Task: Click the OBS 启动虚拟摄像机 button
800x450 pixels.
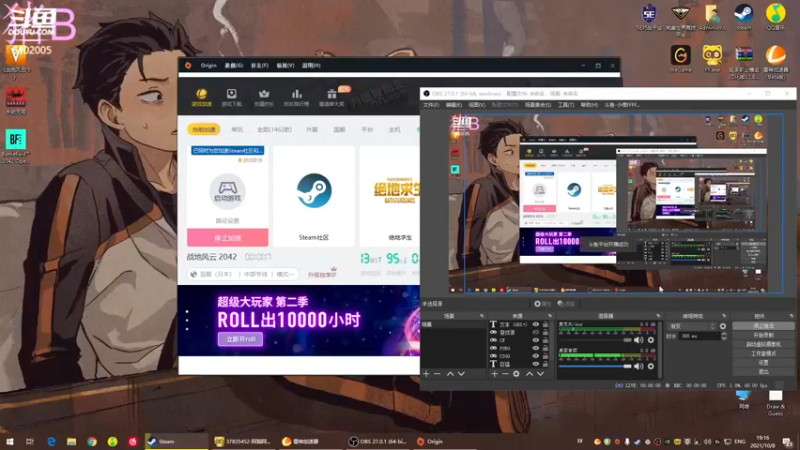Action: (763, 344)
